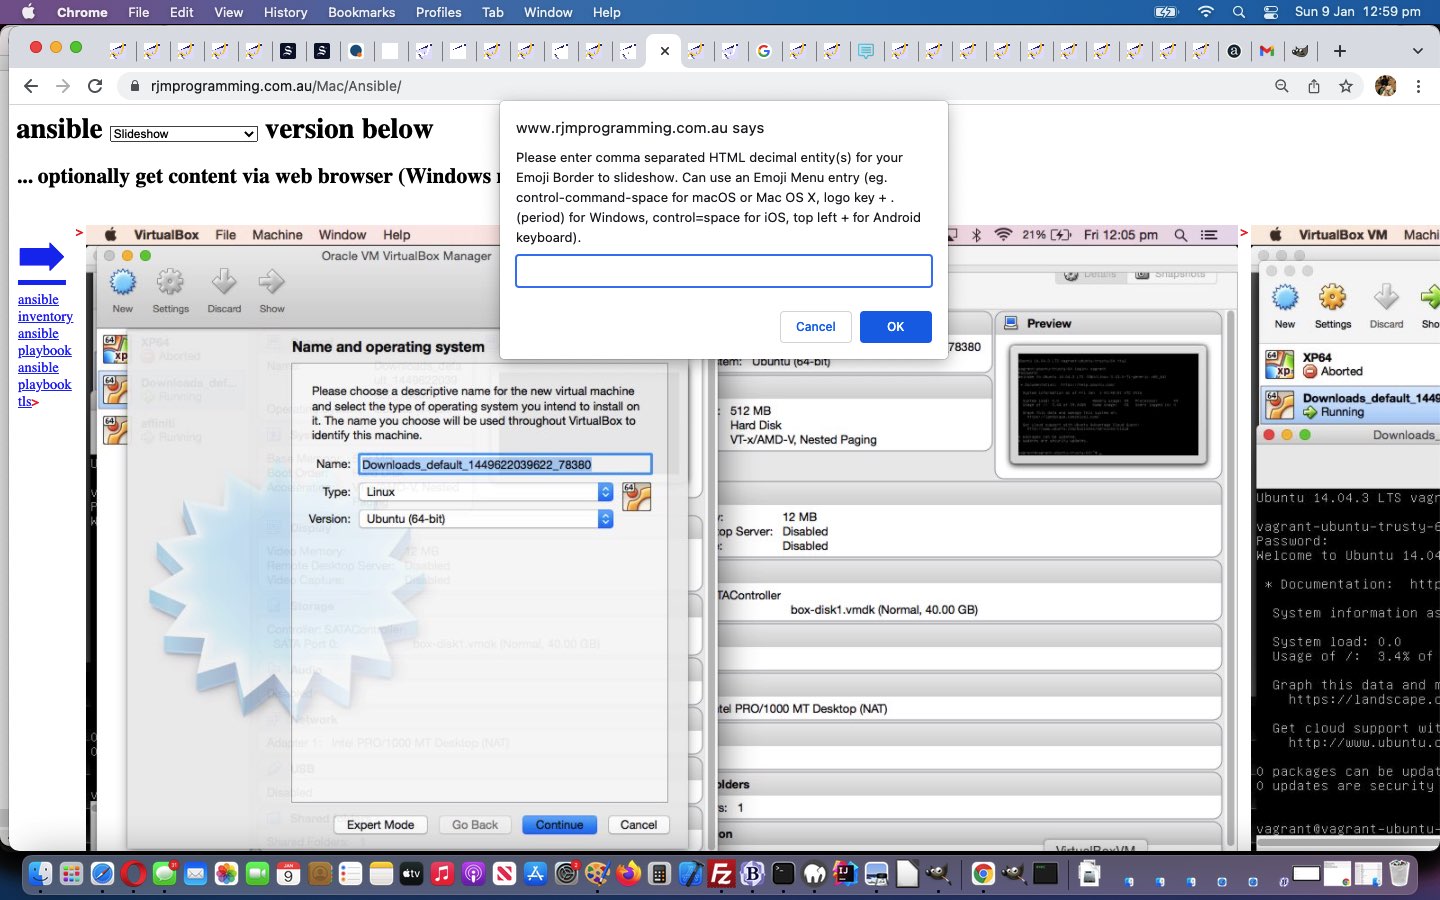Open the Chrome menu in the menu bar
The height and width of the screenshot is (900, 1440).
(x=82, y=12)
